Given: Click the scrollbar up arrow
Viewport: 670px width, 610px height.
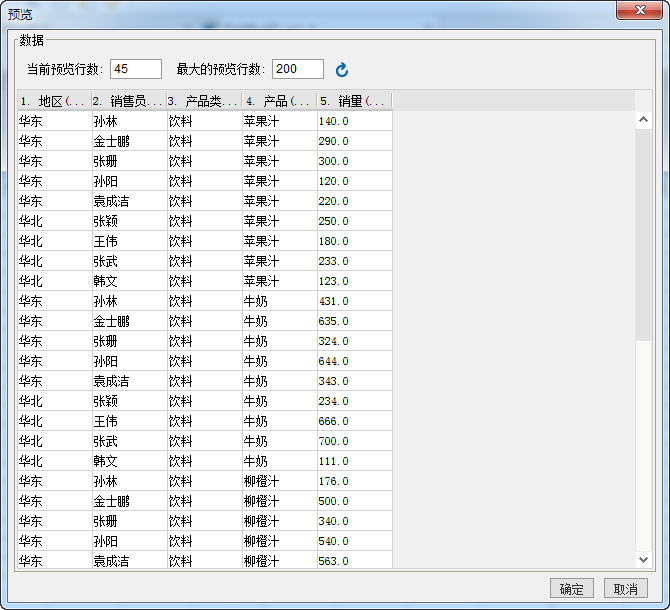Looking at the screenshot, I should (x=643, y=120).
